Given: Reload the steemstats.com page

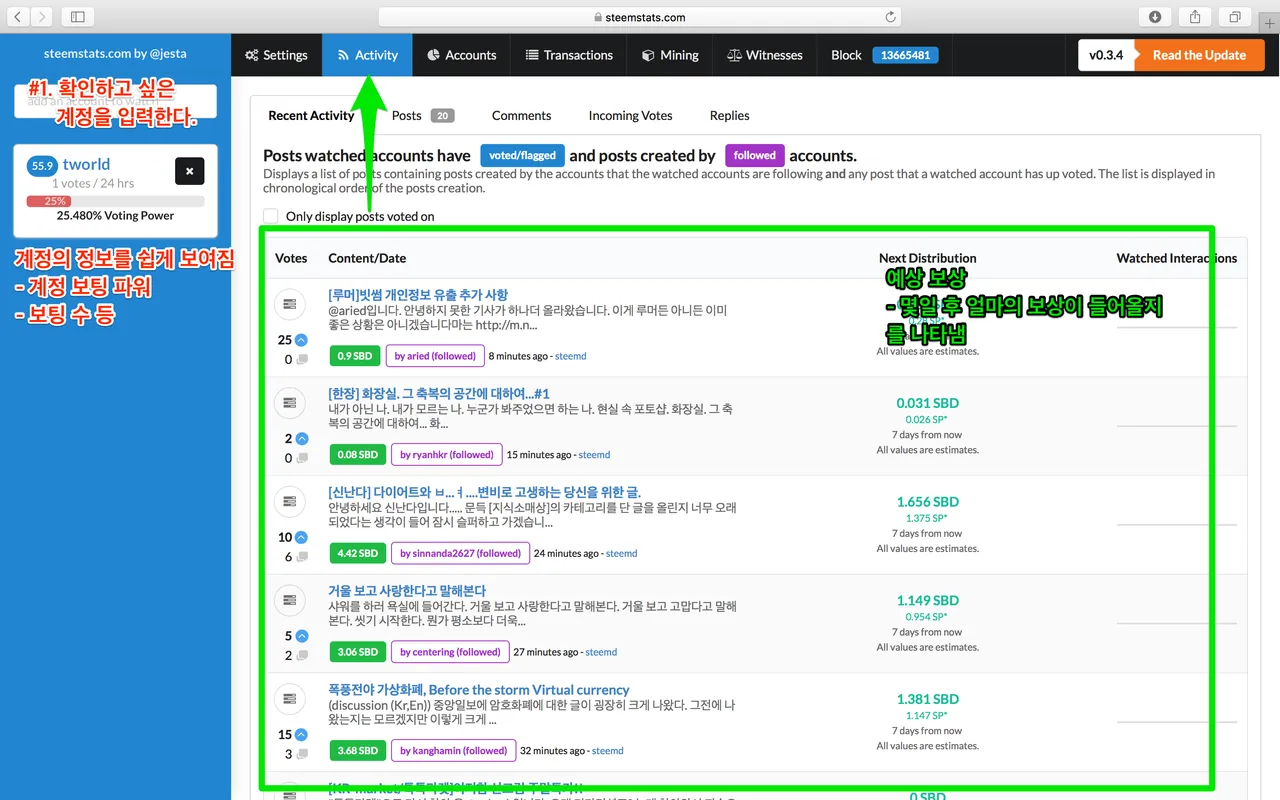Looking at the screenshot, I should coord(890,17).
